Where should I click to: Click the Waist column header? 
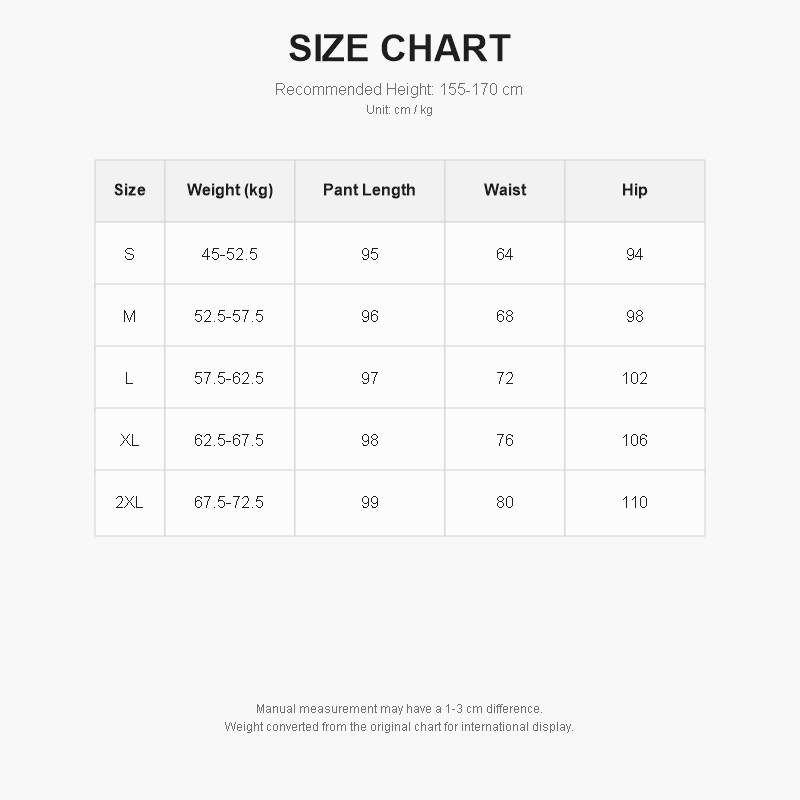point(505,190)
